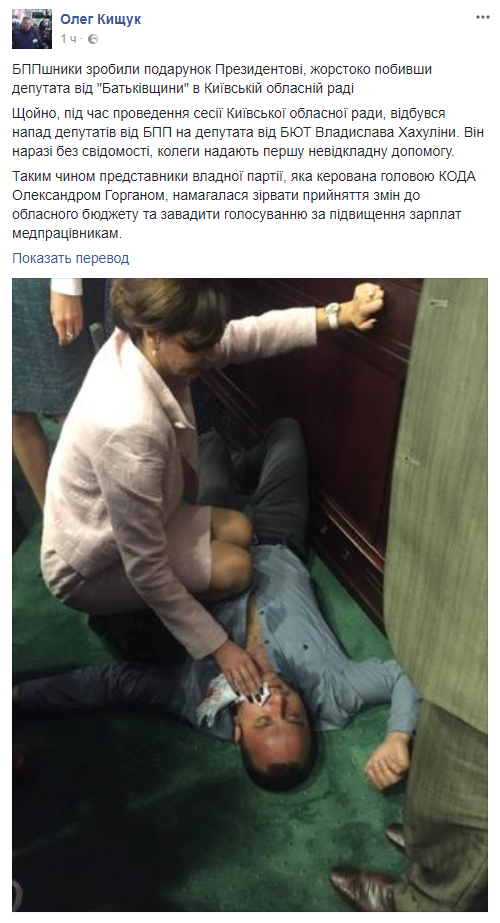
Task: Click the "Показать перевод" translate link
Action: [71, 258]
